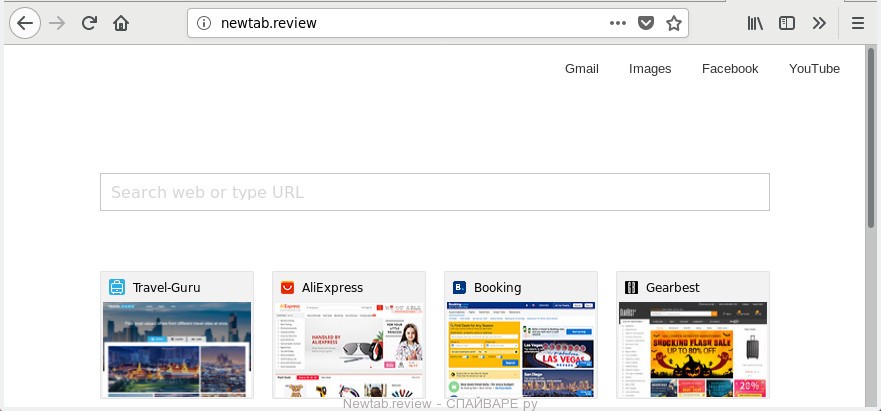Open the AliExpress tile title
This screenshot has width=881, height=411.
click(332, 287)
